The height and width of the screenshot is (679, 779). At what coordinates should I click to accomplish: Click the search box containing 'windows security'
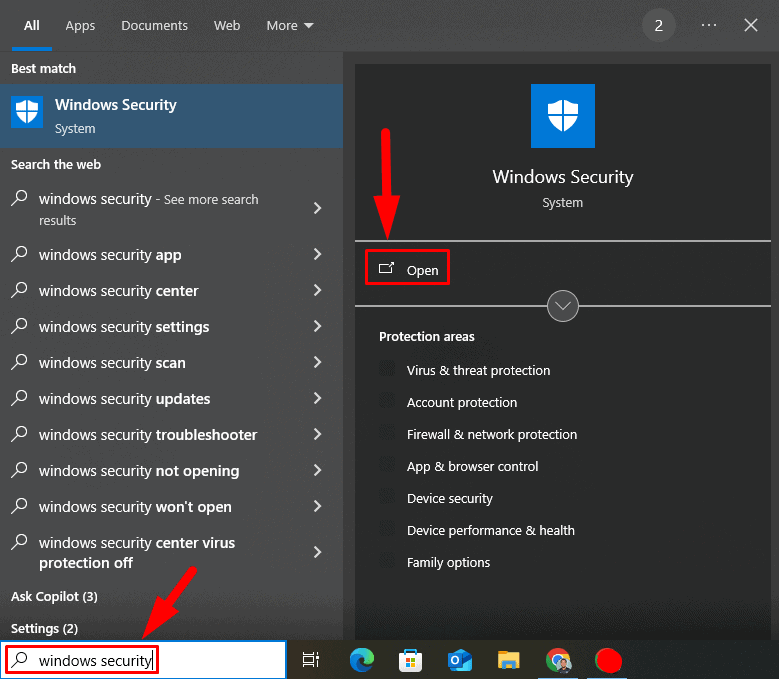143,660
